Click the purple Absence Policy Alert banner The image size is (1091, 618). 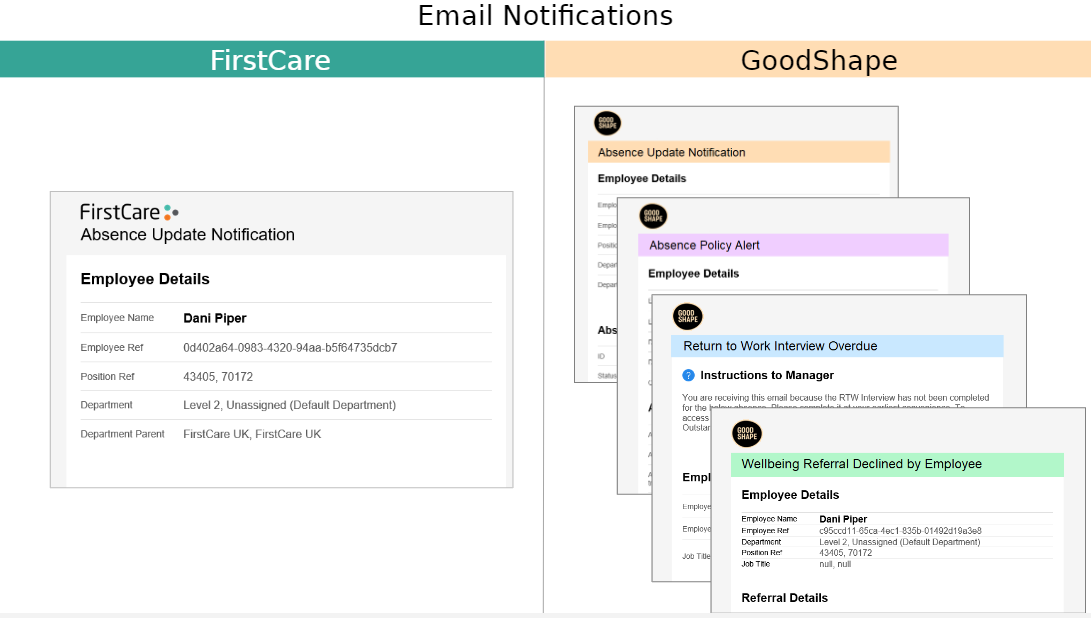(x=793, y=245)
